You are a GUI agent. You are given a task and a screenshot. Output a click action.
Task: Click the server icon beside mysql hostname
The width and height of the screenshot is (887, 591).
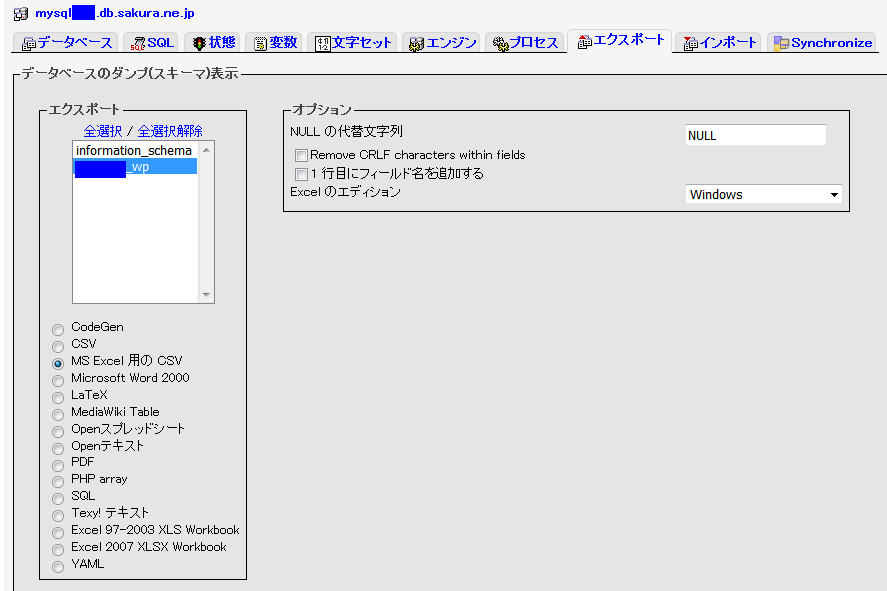[21, 14]
